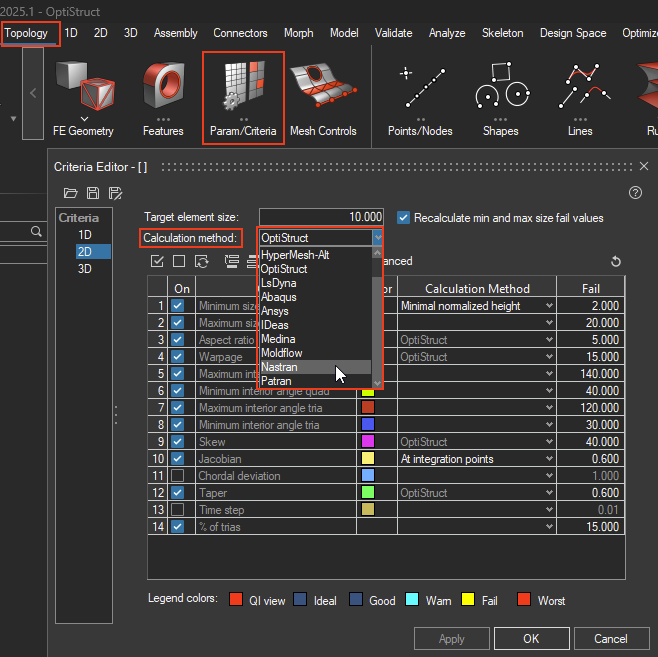The width and height of the screenshot is (658, 657).
Task: Click the Fail legend yellow swatch
Action: click(467, 599)
